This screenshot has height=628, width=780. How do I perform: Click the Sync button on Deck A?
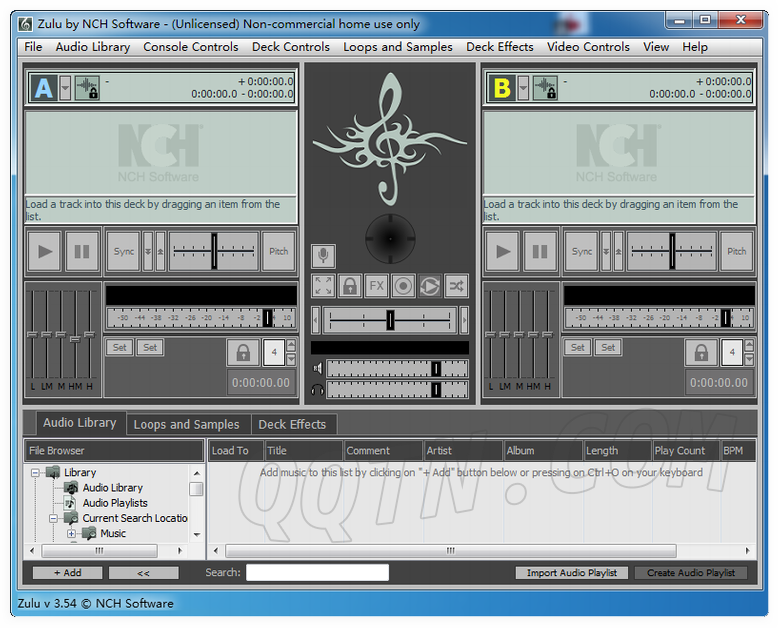(x=123, y=252)
